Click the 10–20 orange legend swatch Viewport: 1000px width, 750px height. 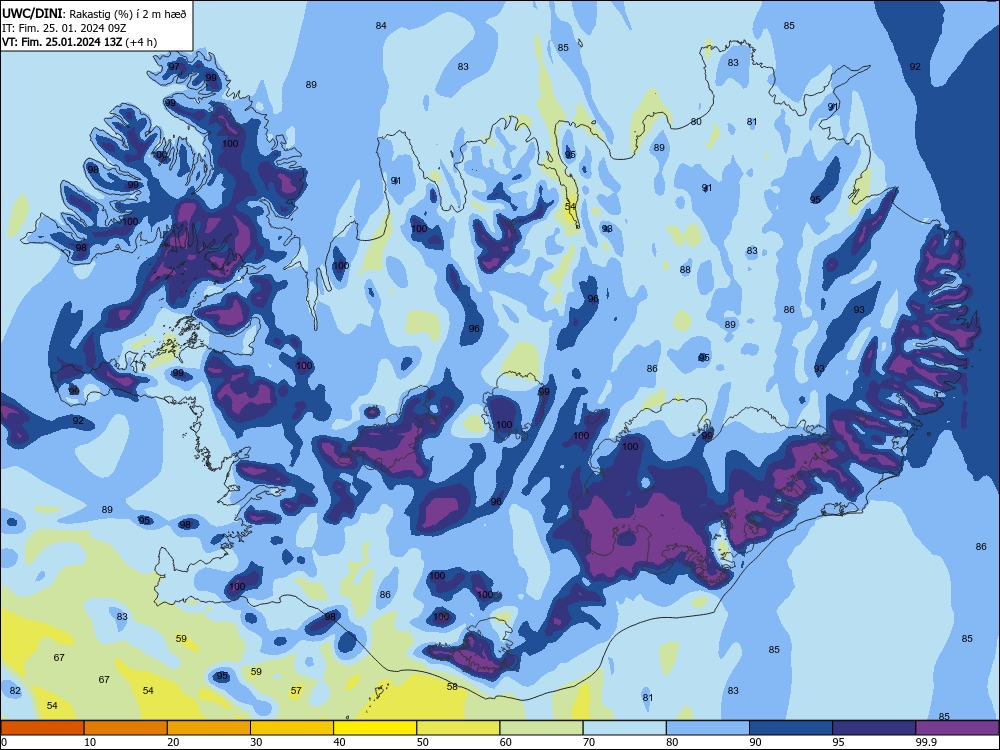pyautogui.click(x=126, y=728)
